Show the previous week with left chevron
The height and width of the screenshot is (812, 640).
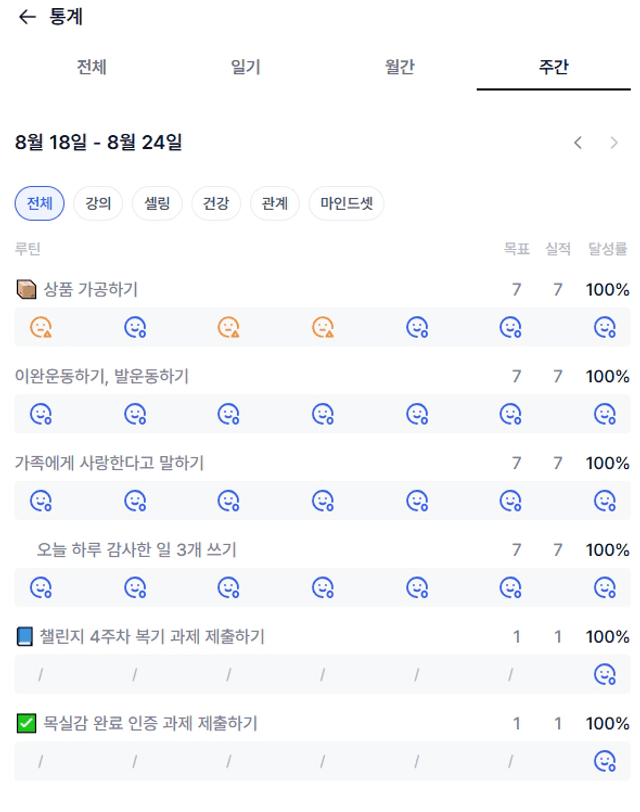coord(578,142)
